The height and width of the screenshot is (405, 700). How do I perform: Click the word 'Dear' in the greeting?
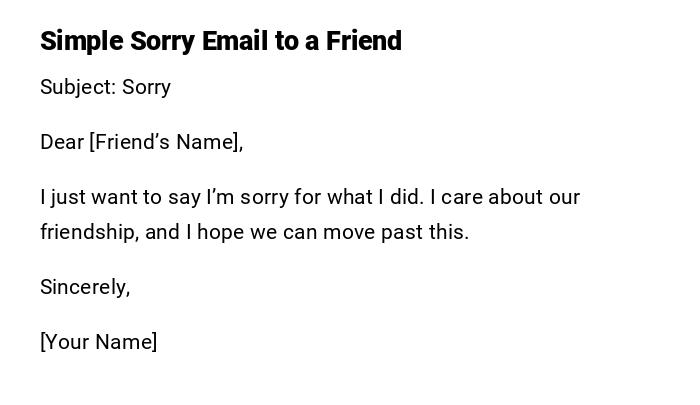point(62,142)
